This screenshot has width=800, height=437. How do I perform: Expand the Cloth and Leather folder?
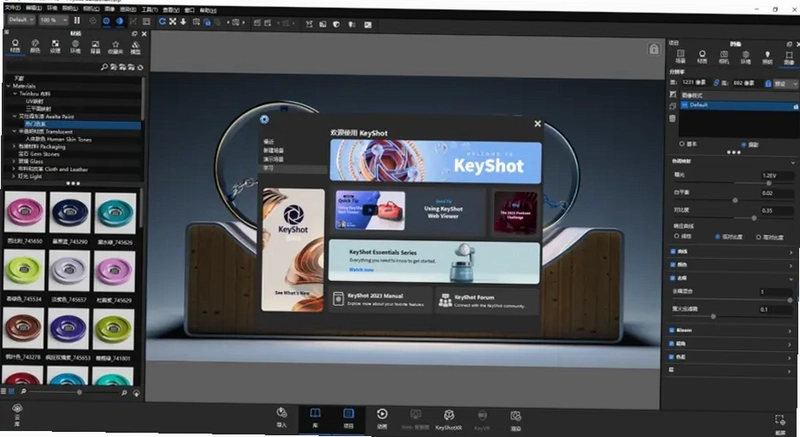click(x=14, y=169)
